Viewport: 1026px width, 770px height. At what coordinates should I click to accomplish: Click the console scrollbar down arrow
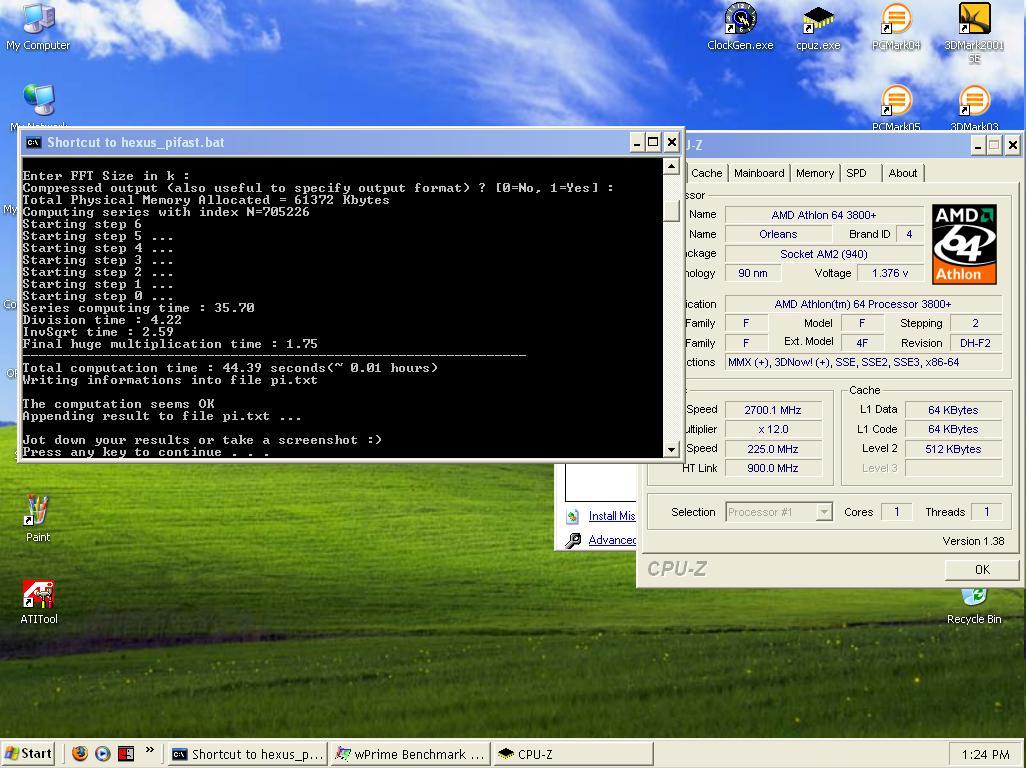coord(671,449)
